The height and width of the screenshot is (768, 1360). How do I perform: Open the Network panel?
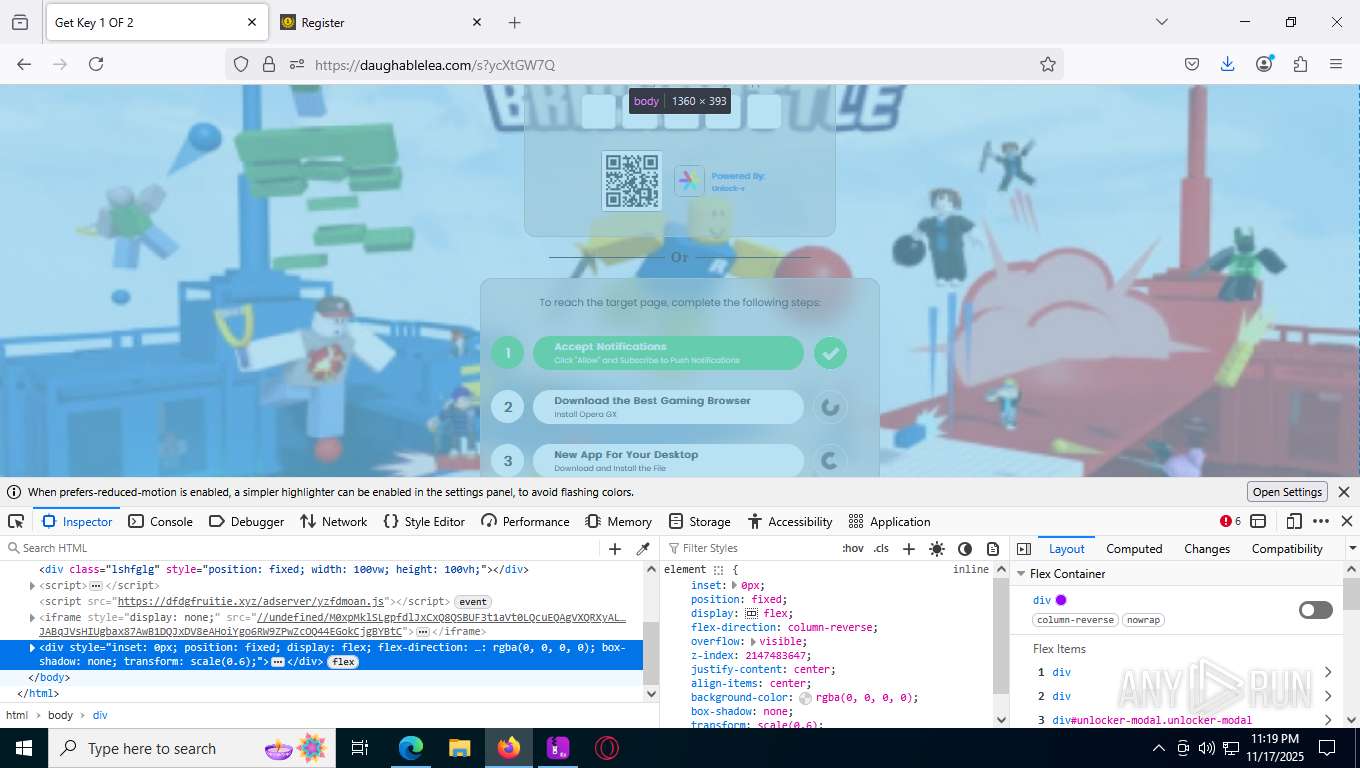pos(334,521)
